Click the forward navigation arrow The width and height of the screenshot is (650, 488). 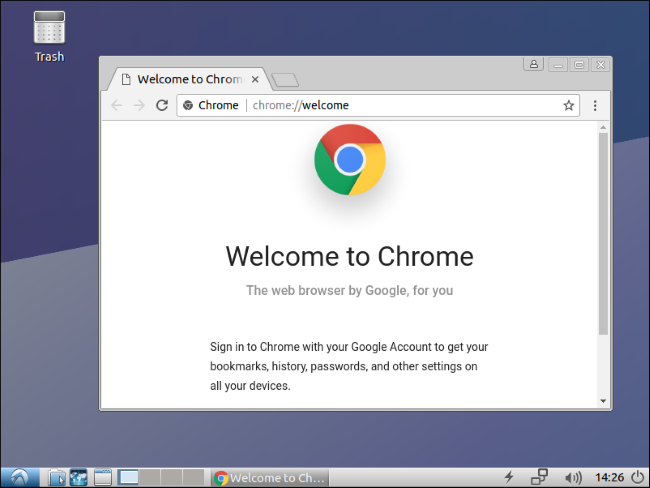(x=138, y=105)
